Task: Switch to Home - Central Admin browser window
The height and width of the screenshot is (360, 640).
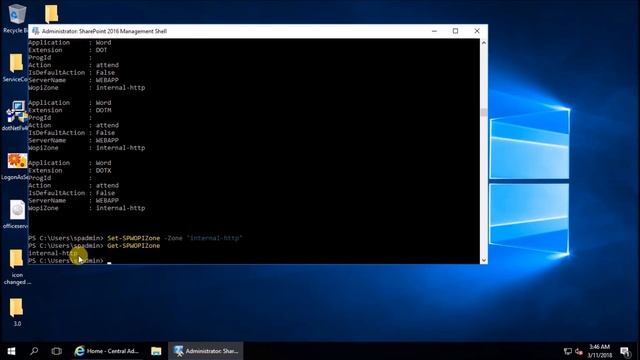Action: tap(107, 351)
